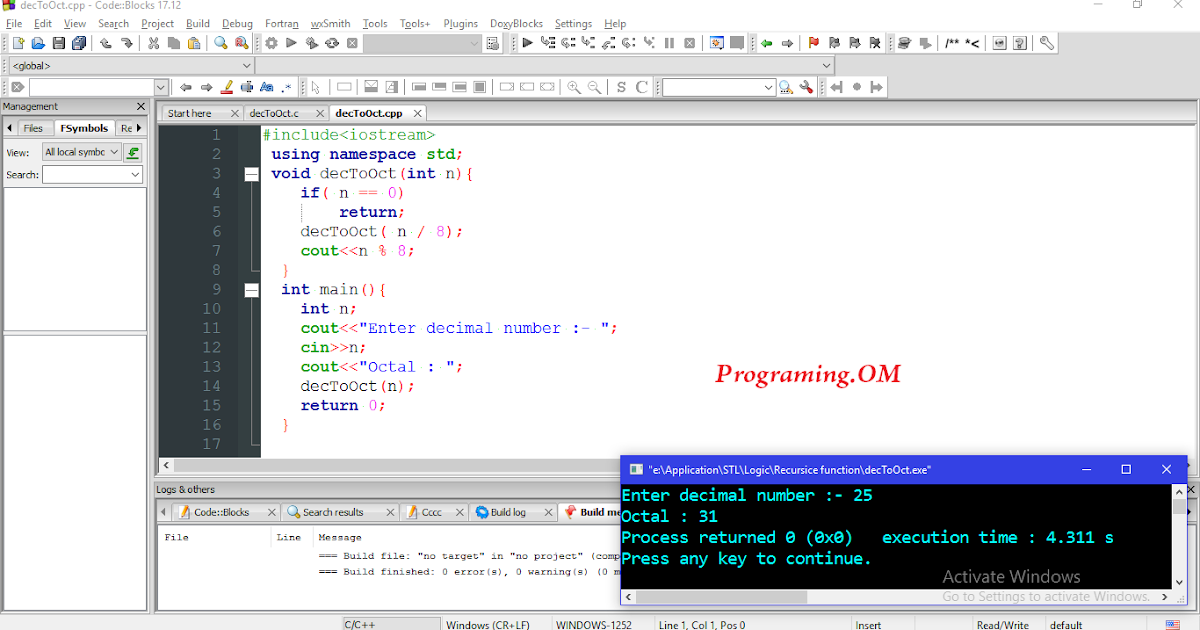The height and width of the screenshot is (630, 1200).
Task: Click the 'Read/Write' status bar field
Action: 1003,625
